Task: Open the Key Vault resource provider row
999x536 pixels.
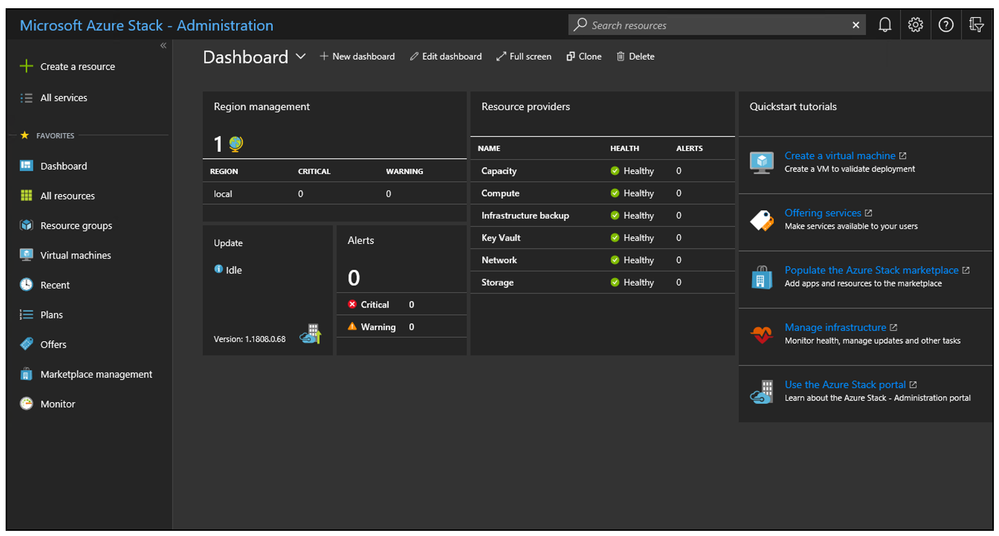Action: point(603,238)
